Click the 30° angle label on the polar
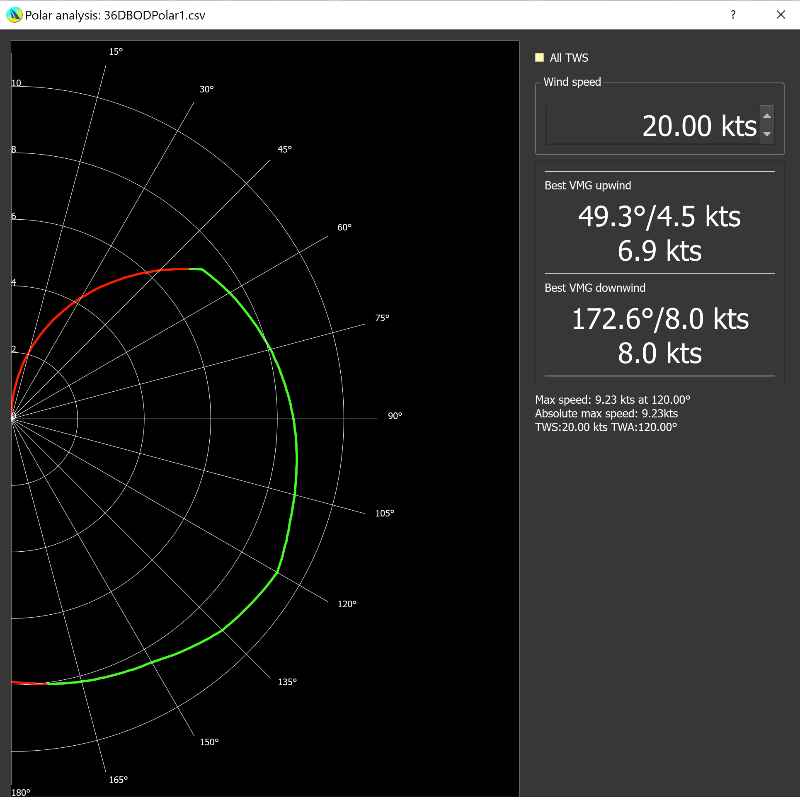Image resolution: width=800 pixels, height=797 pixels. pos(207,89)
